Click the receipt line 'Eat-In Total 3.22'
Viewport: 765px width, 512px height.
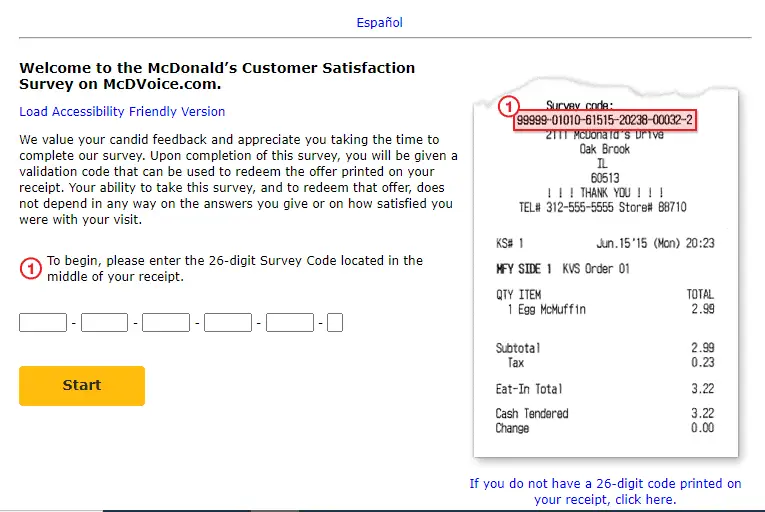pyautogui.click(x=605, y=389)
